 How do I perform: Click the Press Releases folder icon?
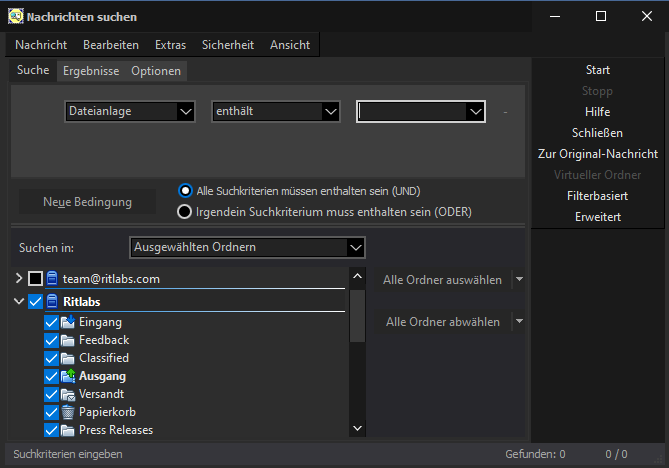pos(68,430)
